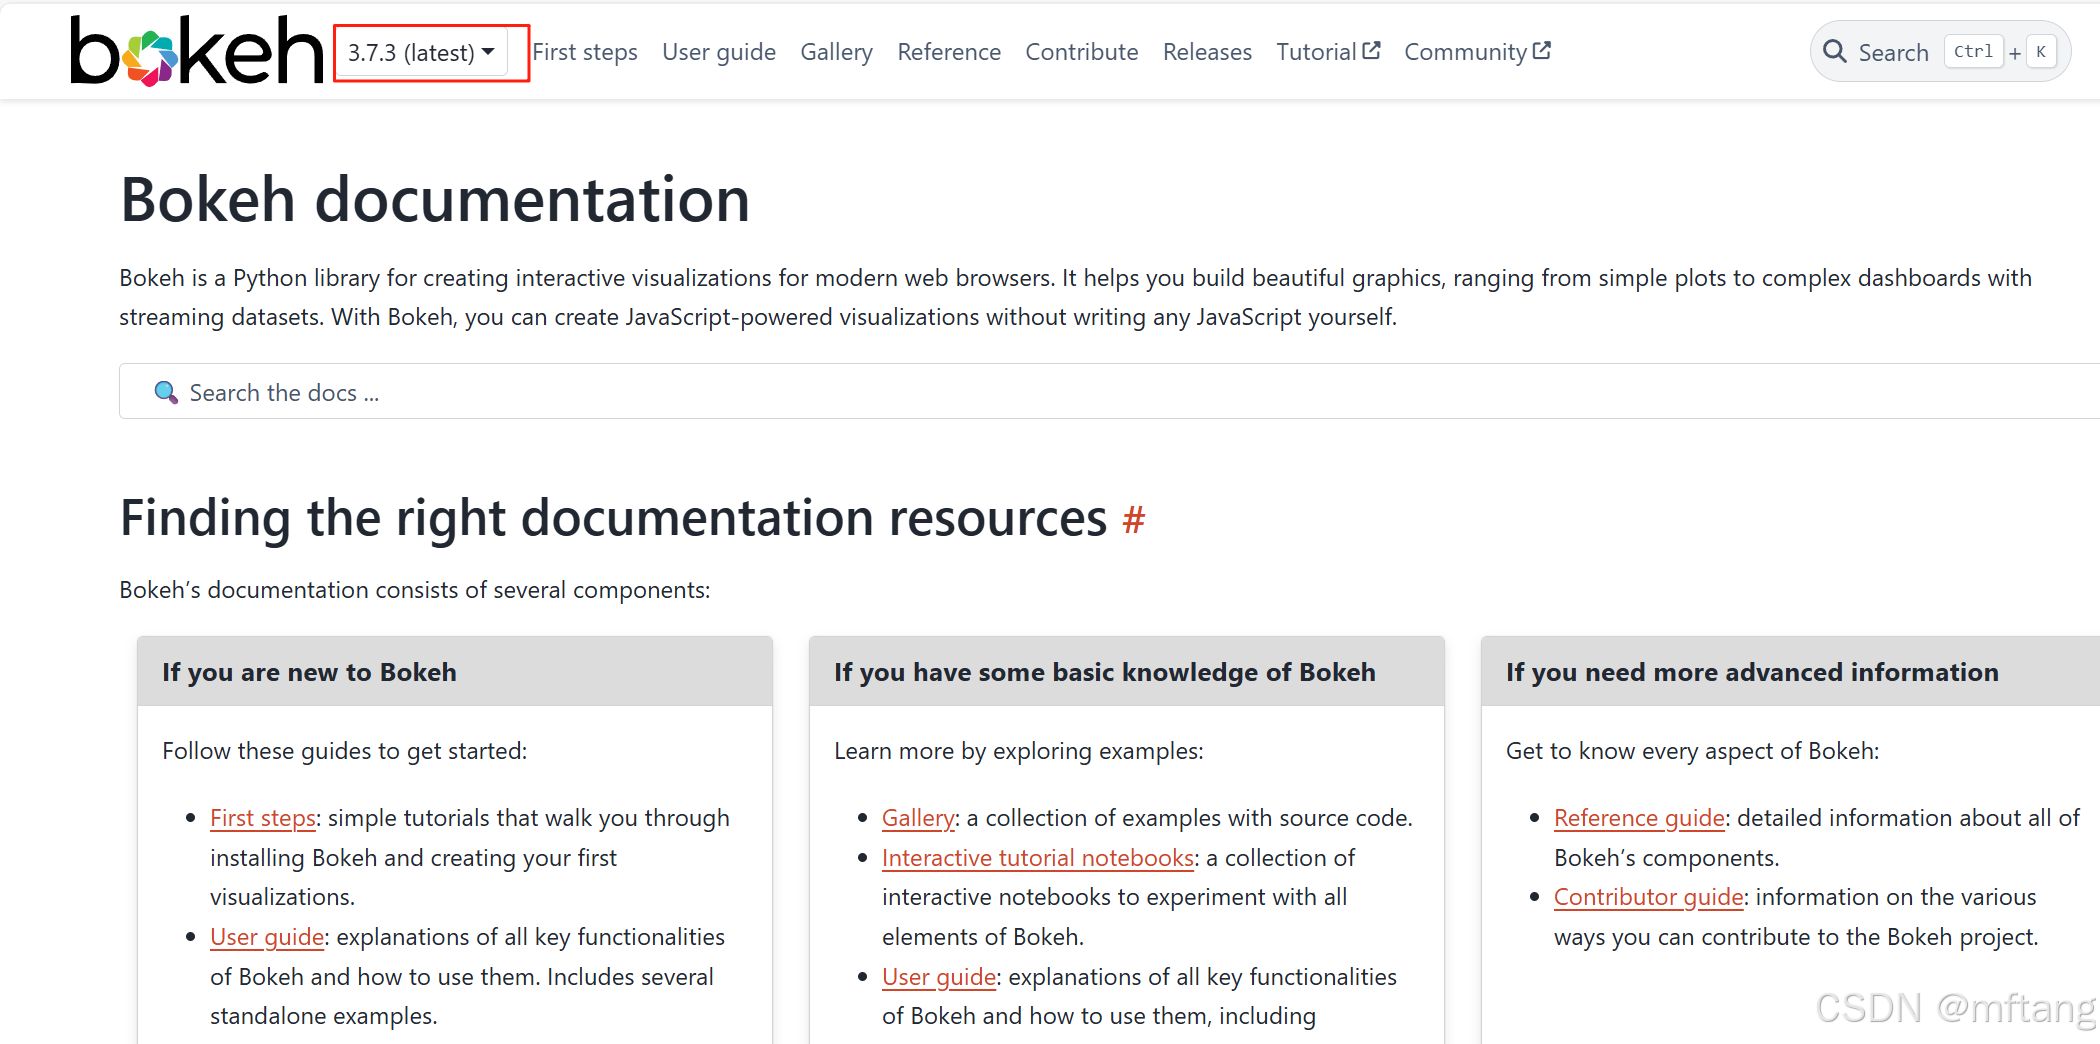The width and height of the screenshot is (2100, 1044).
Task: Open the Releases nav item
Action: (x=1207, y=52)
